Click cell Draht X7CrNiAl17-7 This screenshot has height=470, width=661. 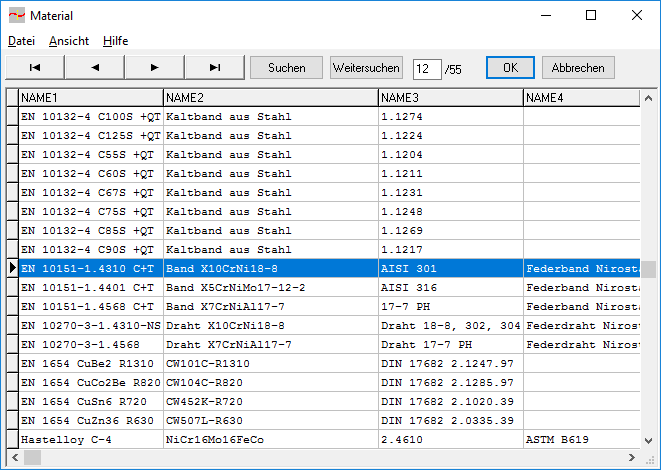[271, 344]
